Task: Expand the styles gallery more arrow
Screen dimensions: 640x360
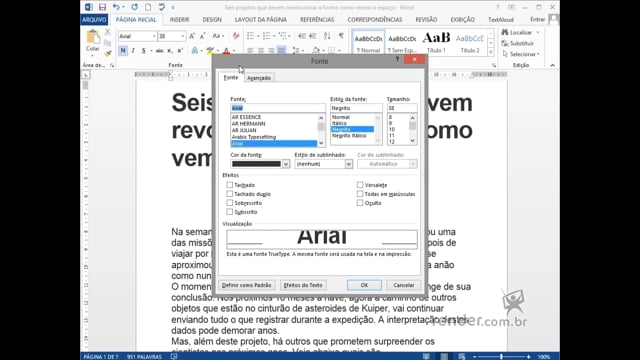Action: 491,52
